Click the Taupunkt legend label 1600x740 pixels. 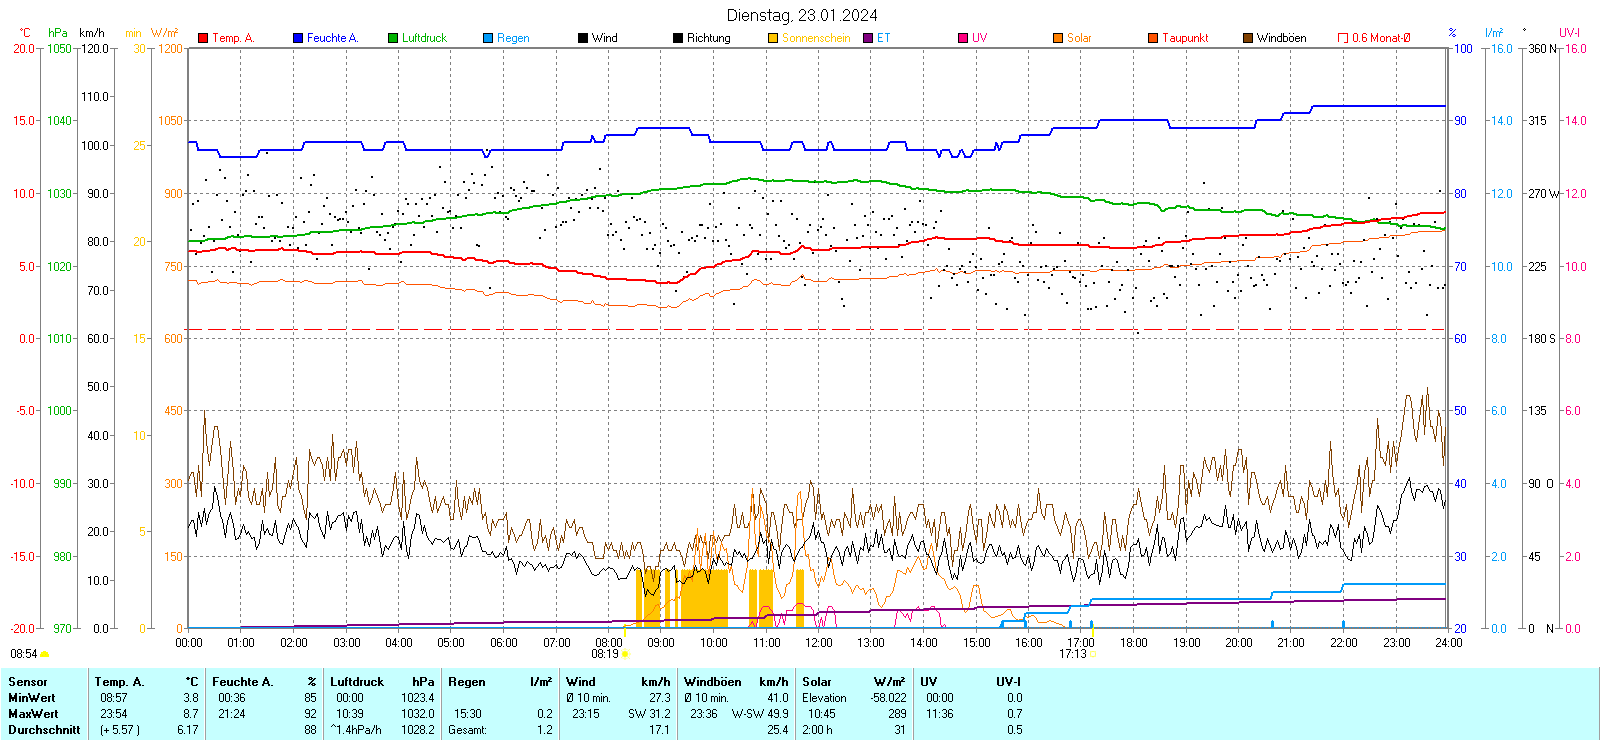[x=1185, y=38]
